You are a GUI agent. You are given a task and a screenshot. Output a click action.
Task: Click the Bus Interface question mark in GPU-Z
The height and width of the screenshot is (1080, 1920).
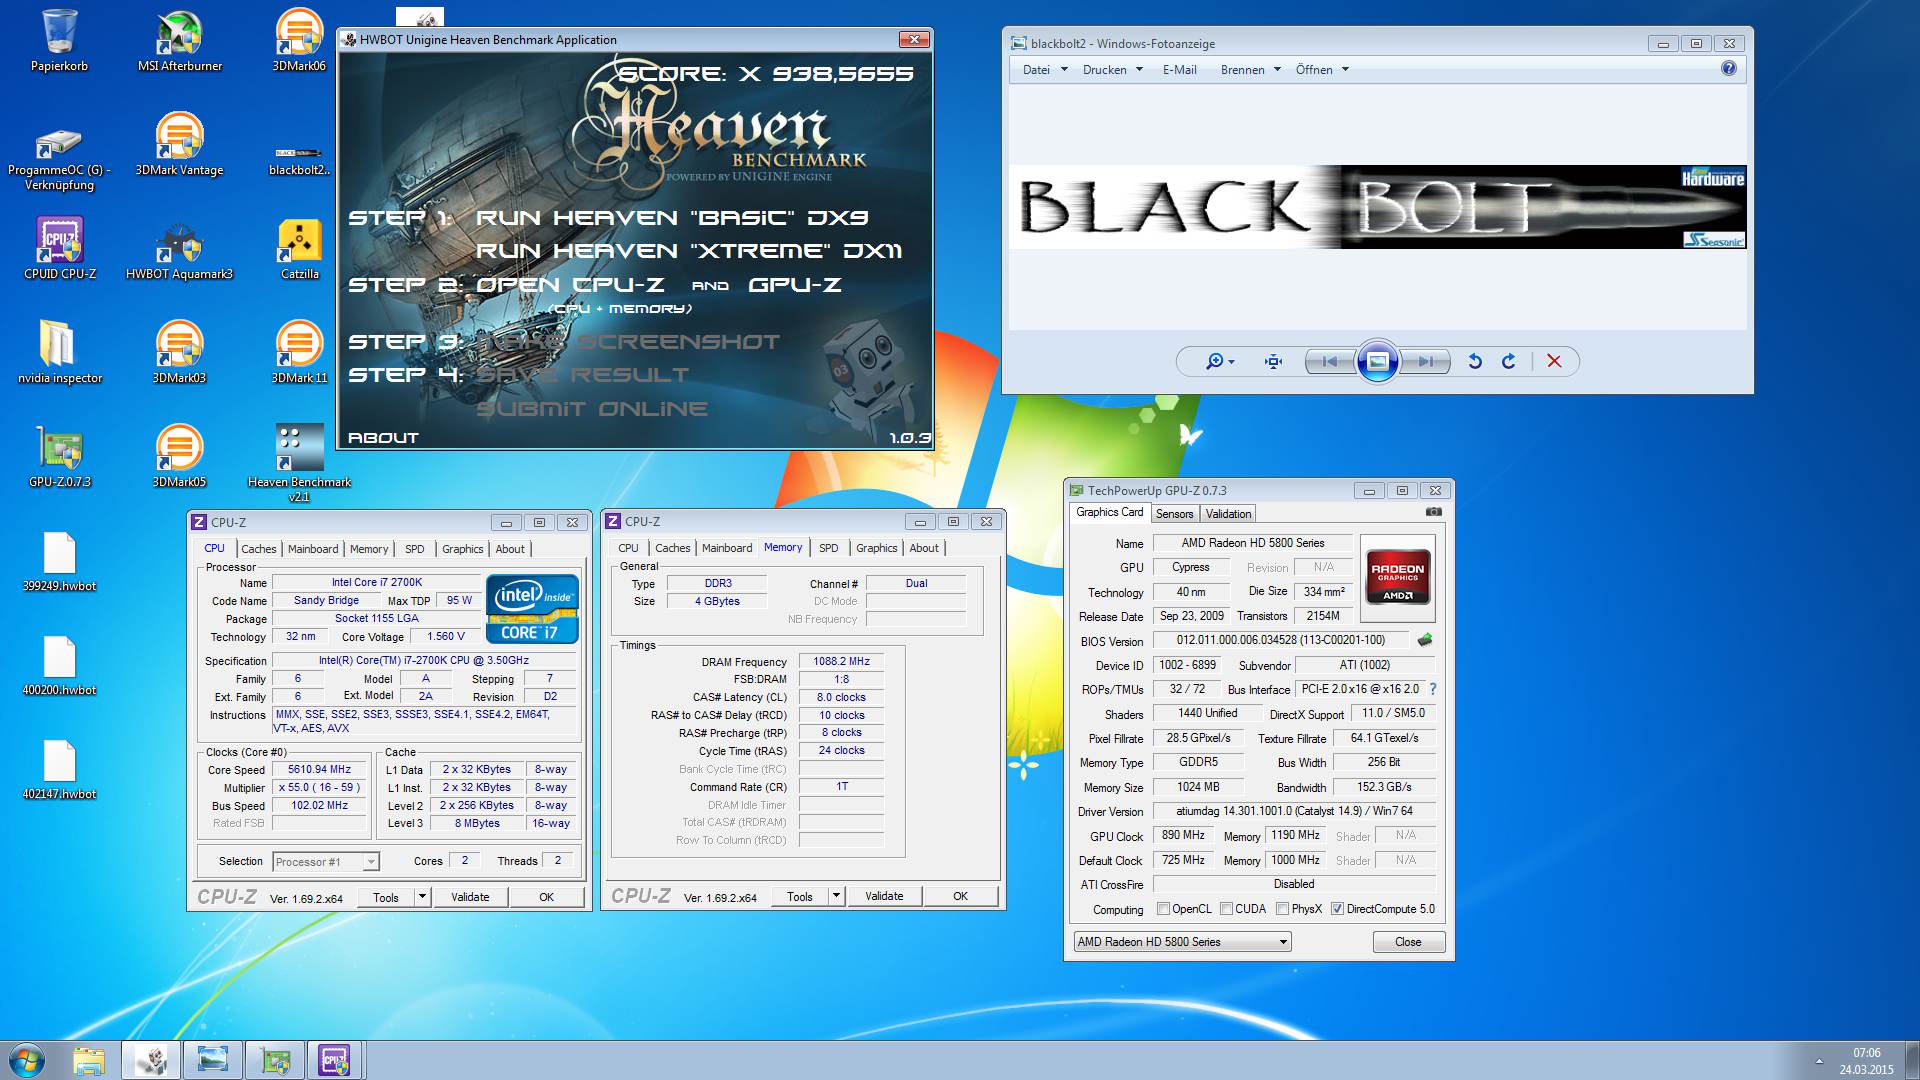(x=1433, y=689)
